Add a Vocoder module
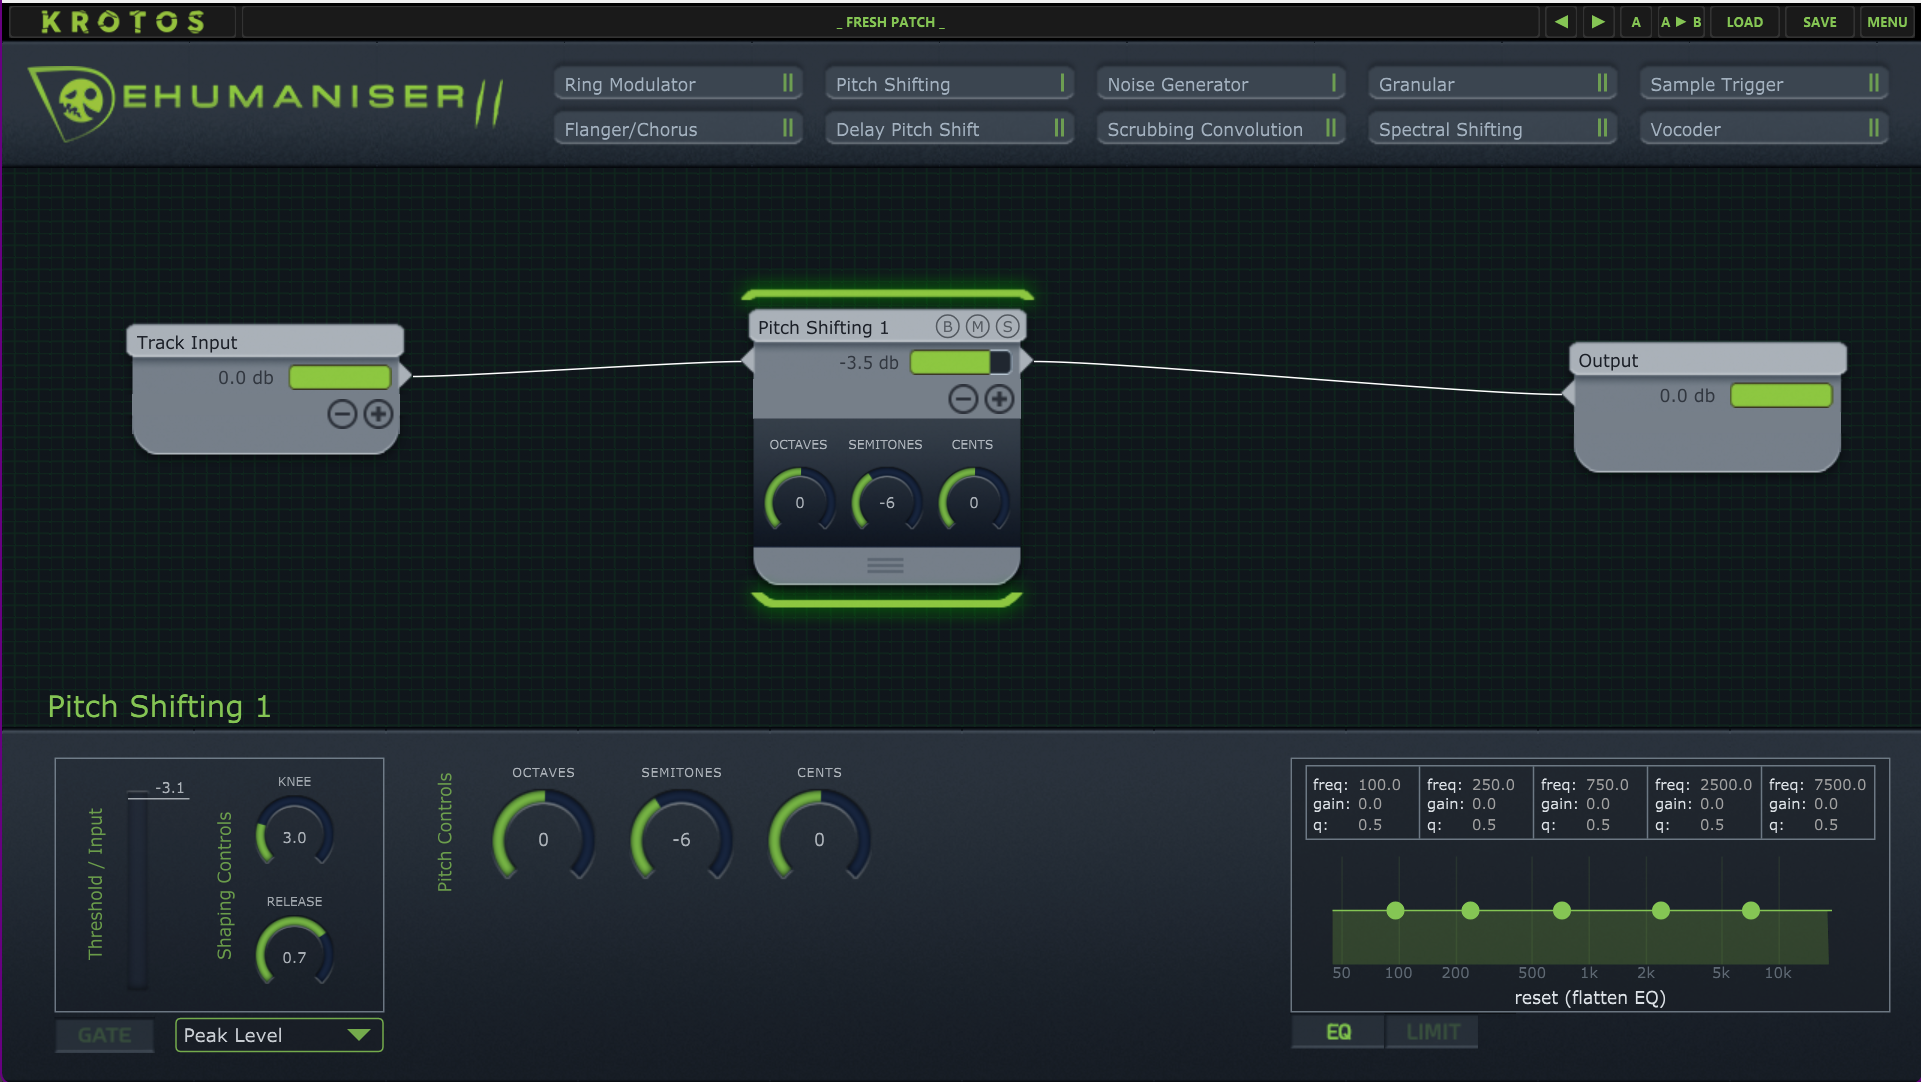 click(x=1764, y=129)
